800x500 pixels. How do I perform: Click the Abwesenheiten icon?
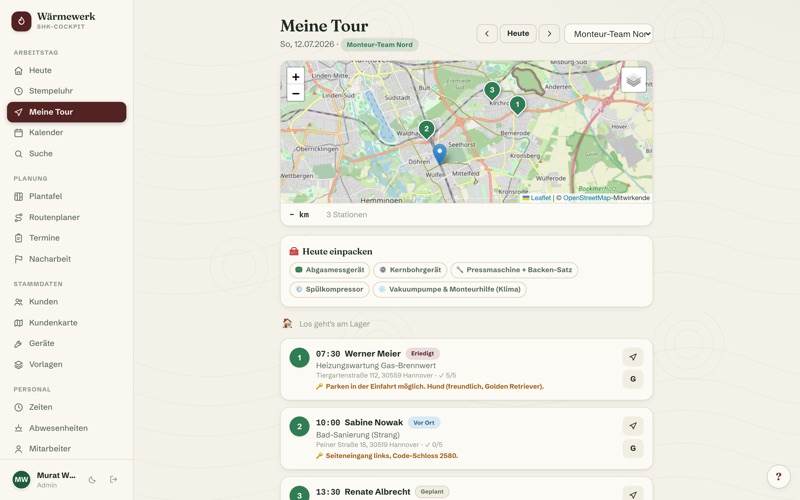18,428
